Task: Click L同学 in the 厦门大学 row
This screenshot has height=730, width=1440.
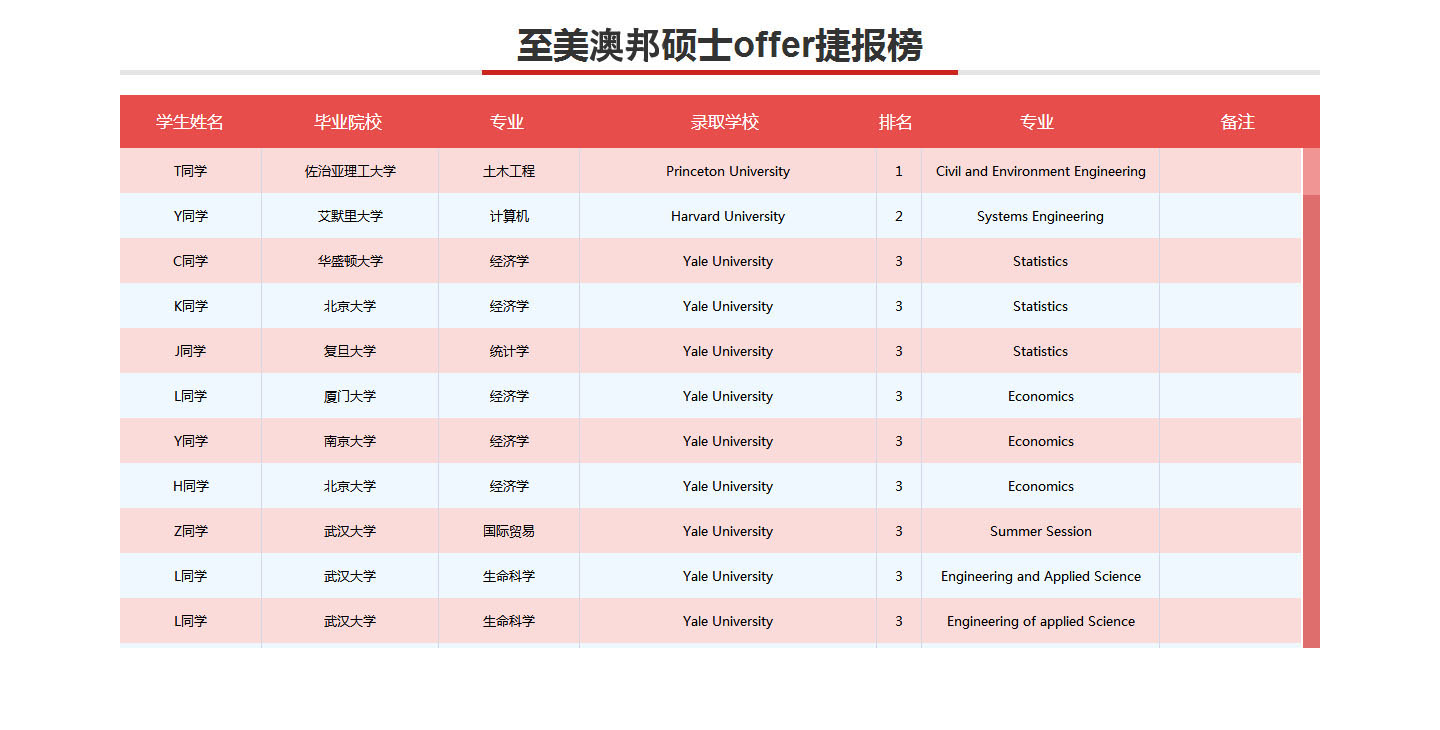Action: pyautogui.click(x=191, y=396)
